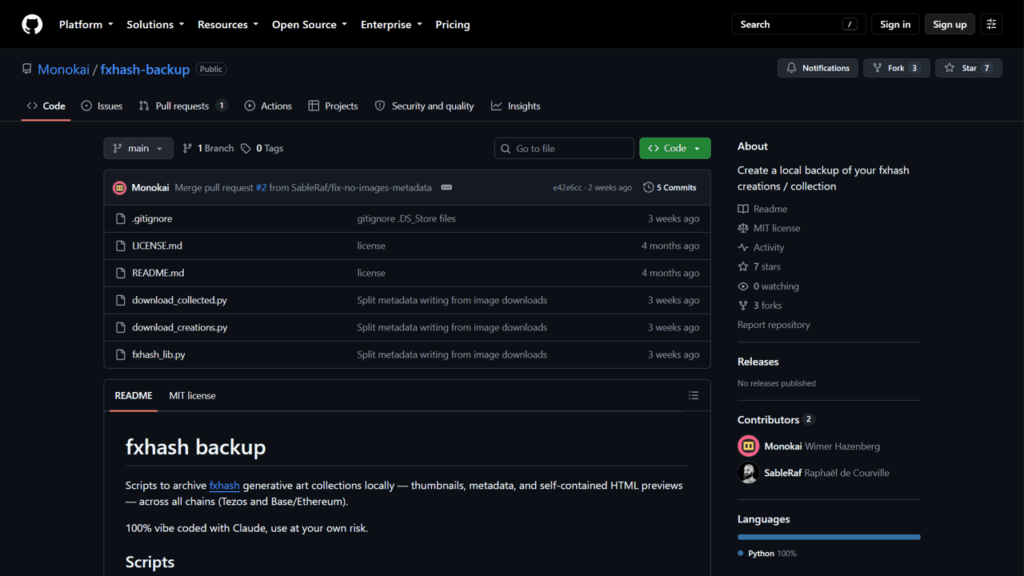
Task: View the 5 Commits history
Action: [669, 187]
